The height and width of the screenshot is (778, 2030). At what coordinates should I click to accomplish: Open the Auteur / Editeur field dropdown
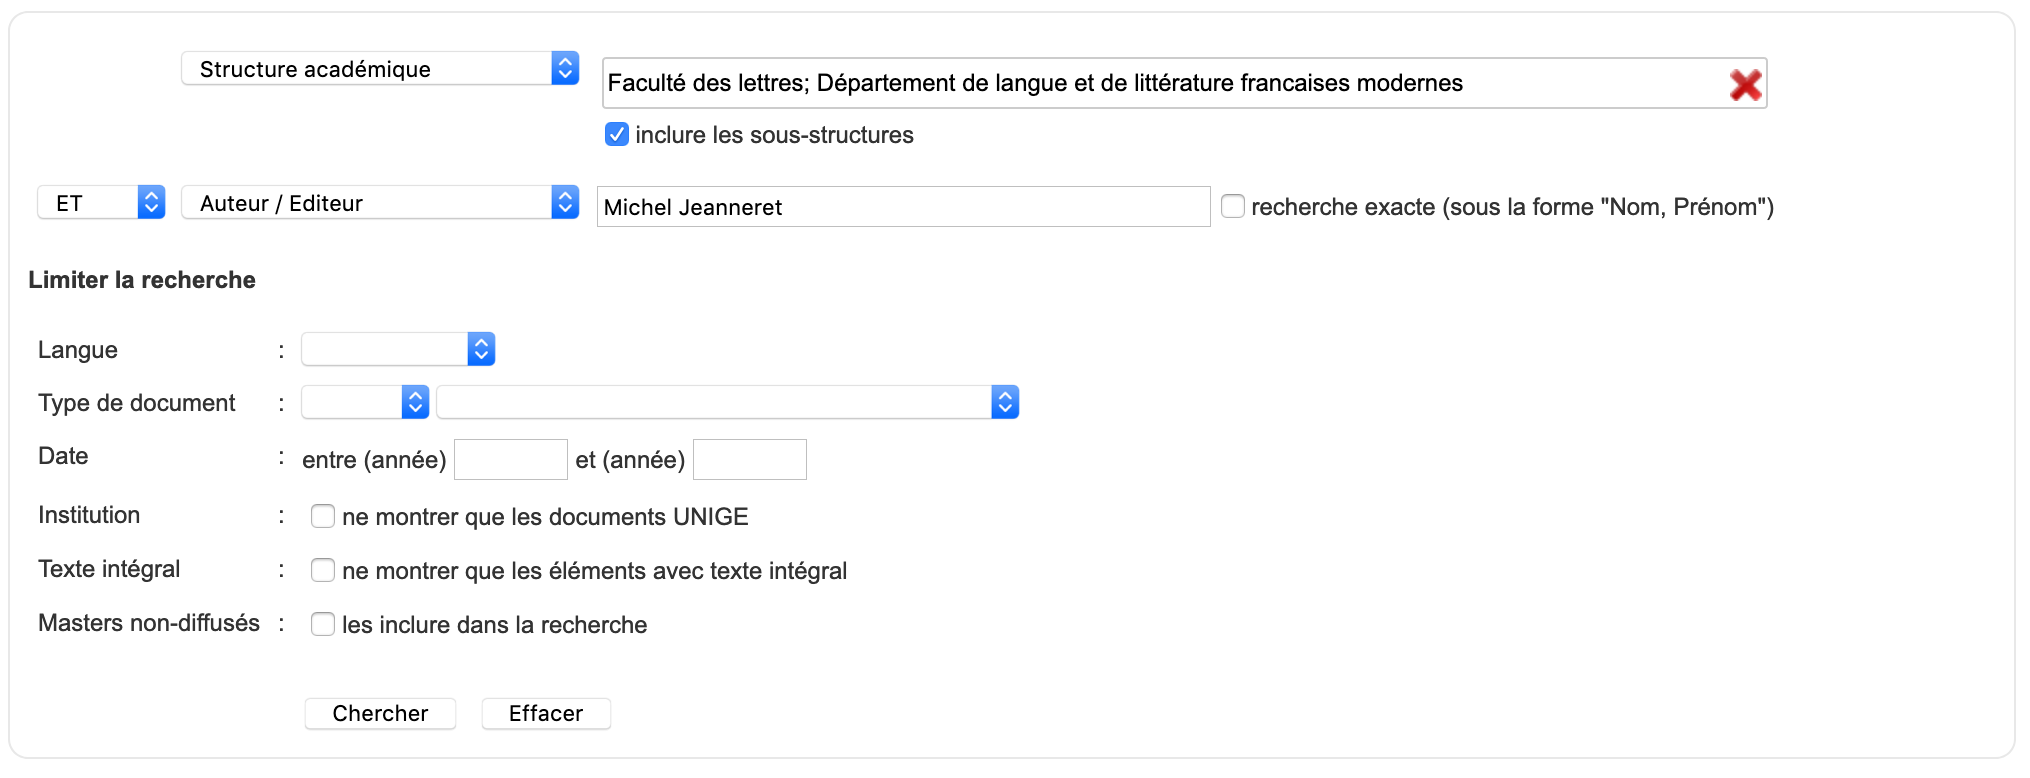(380, 203)
